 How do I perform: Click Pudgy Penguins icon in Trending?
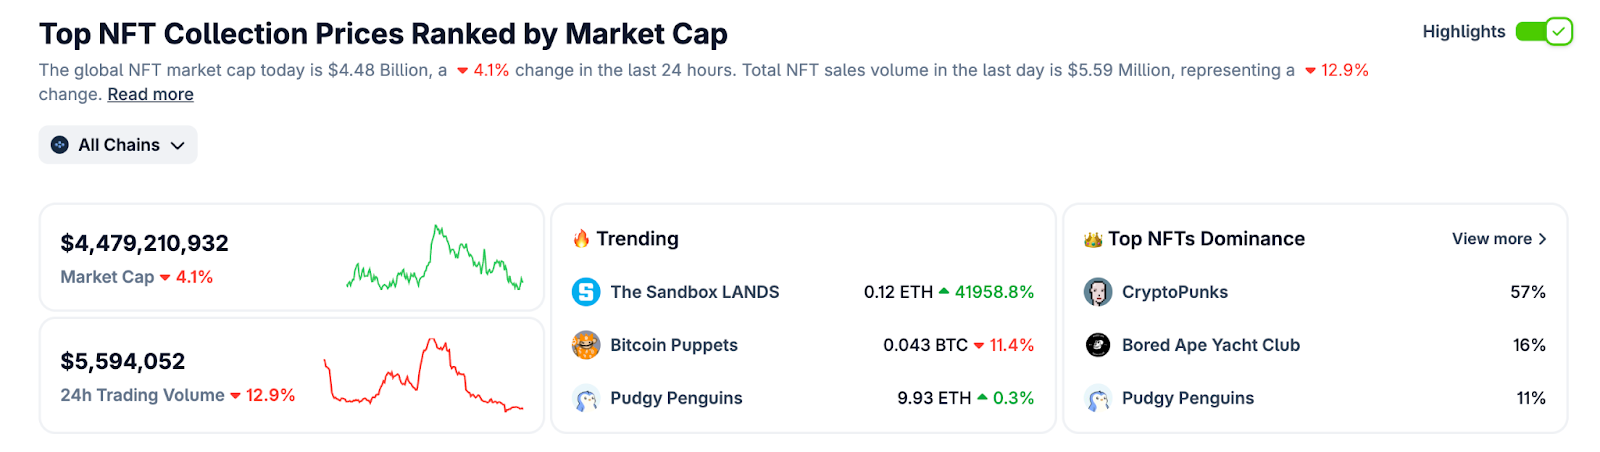[x=586, y=398]
